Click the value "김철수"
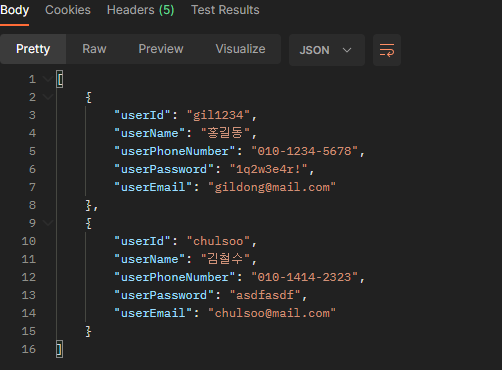This screenshot has width=502, height=370. [225, 259]
